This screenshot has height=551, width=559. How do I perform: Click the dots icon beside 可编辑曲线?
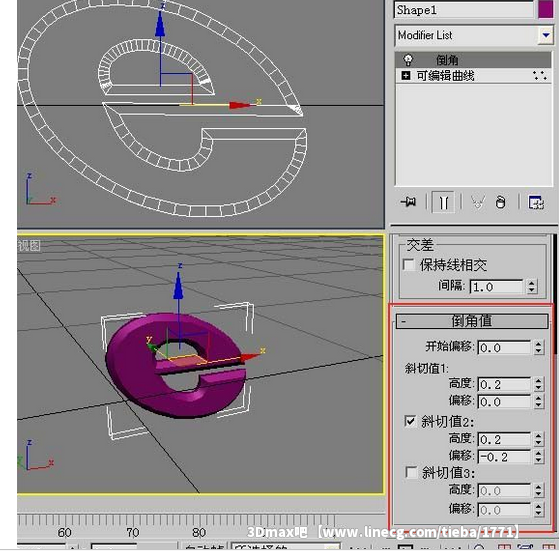pyautogui.click(x=540, y=76)
